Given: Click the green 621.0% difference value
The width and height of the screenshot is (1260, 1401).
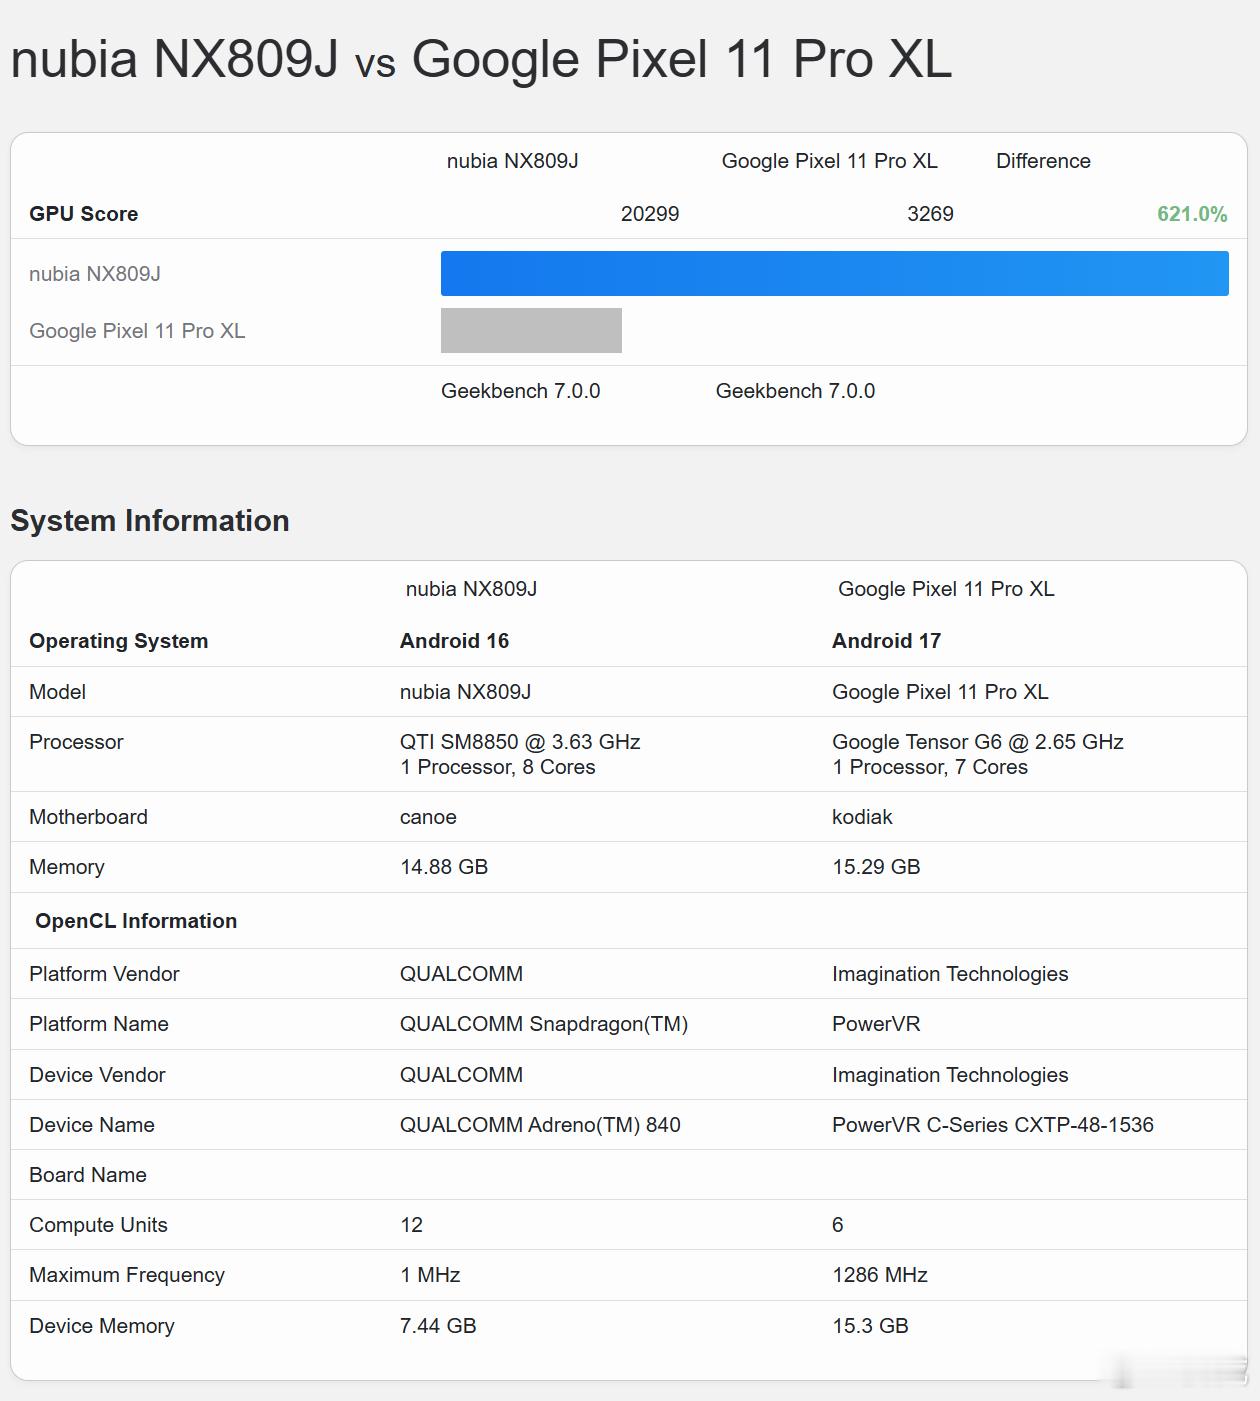Looking at the screenshot, I should click(1192, 214).
